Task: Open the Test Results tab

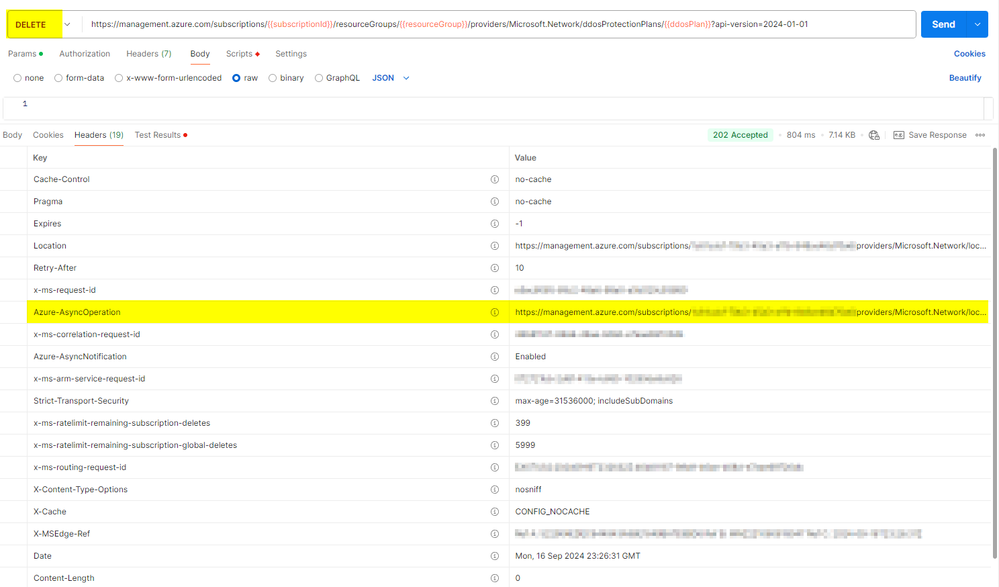Action: tap(161, 135)
